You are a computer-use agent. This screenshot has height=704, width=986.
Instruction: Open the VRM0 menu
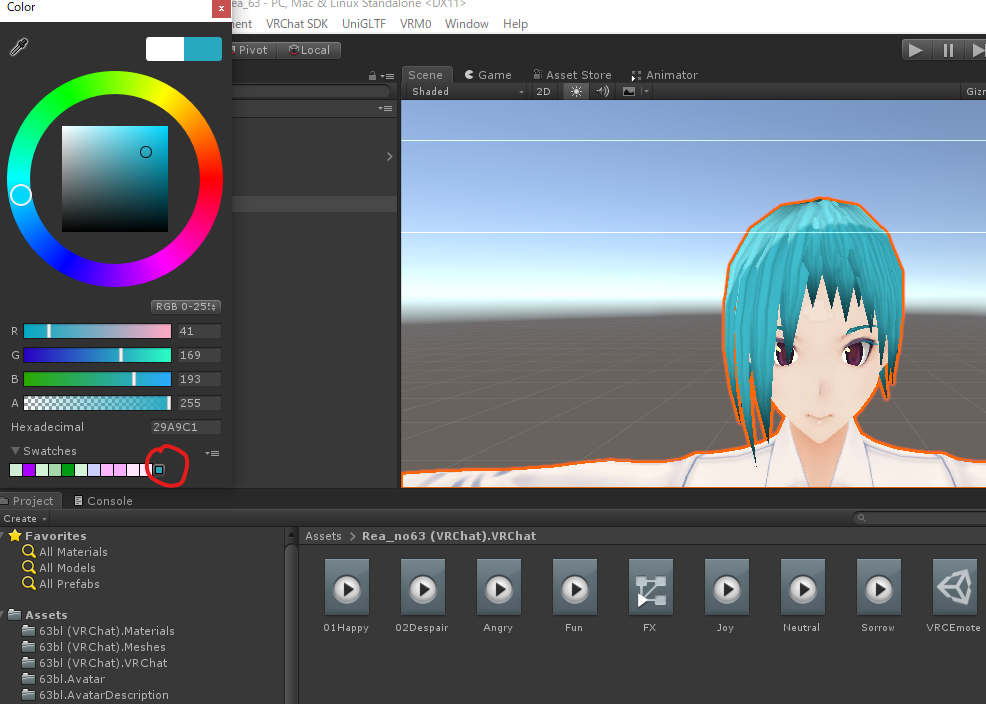tap(416, 24)
